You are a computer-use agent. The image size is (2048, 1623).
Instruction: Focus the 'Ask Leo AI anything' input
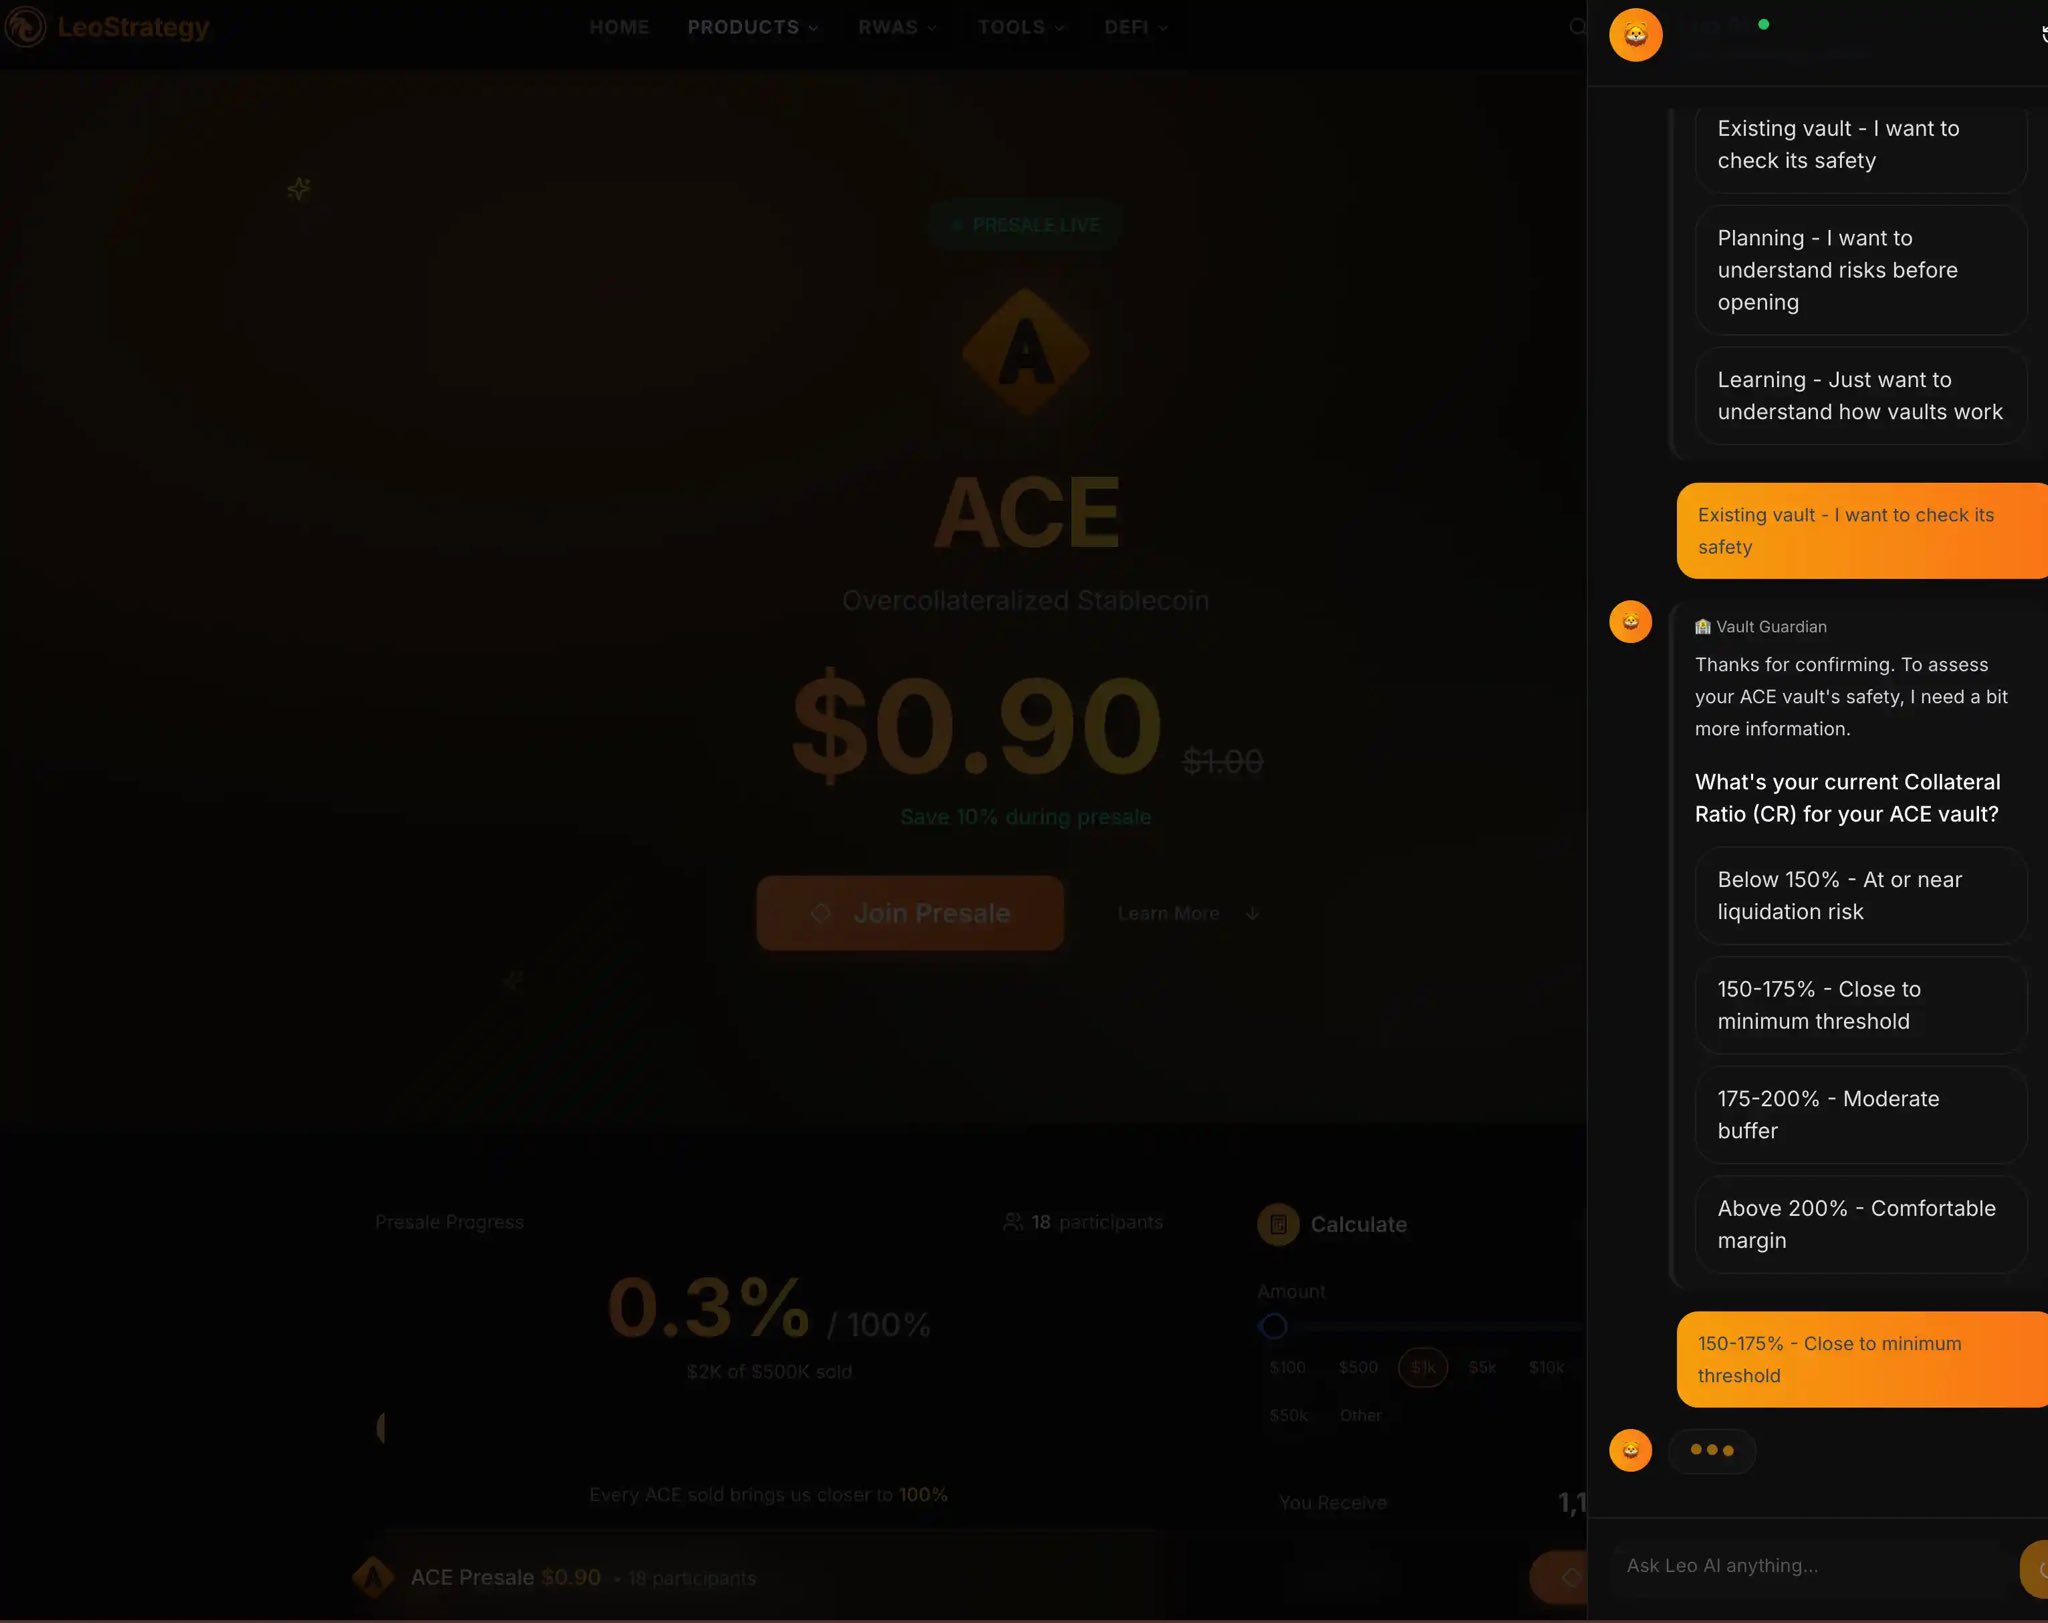click(1810, 1566)
